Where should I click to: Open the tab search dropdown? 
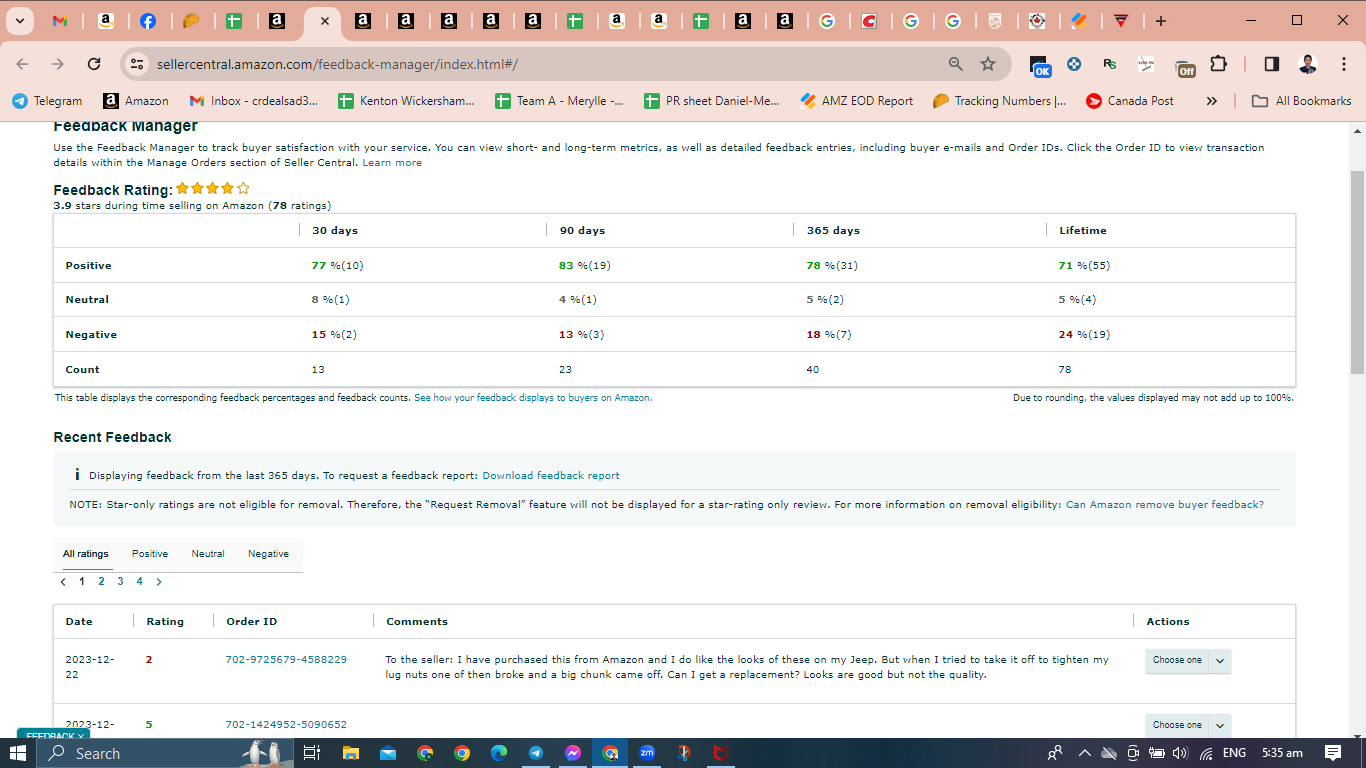(19, 21)
